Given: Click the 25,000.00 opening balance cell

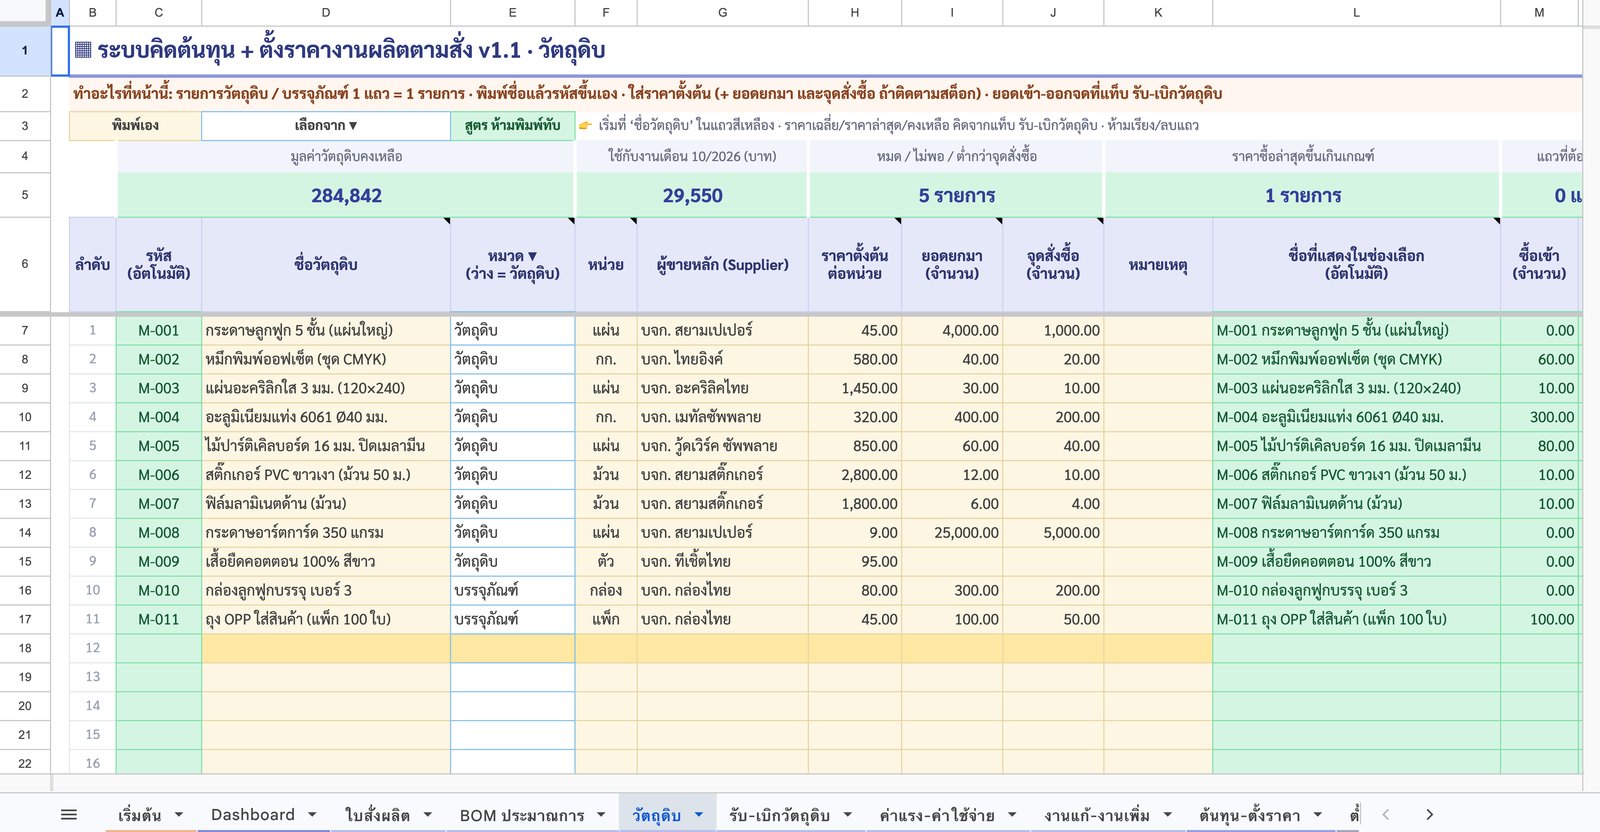Looking at the screenshot, I should pyautogui.click(x=952, y=533).
